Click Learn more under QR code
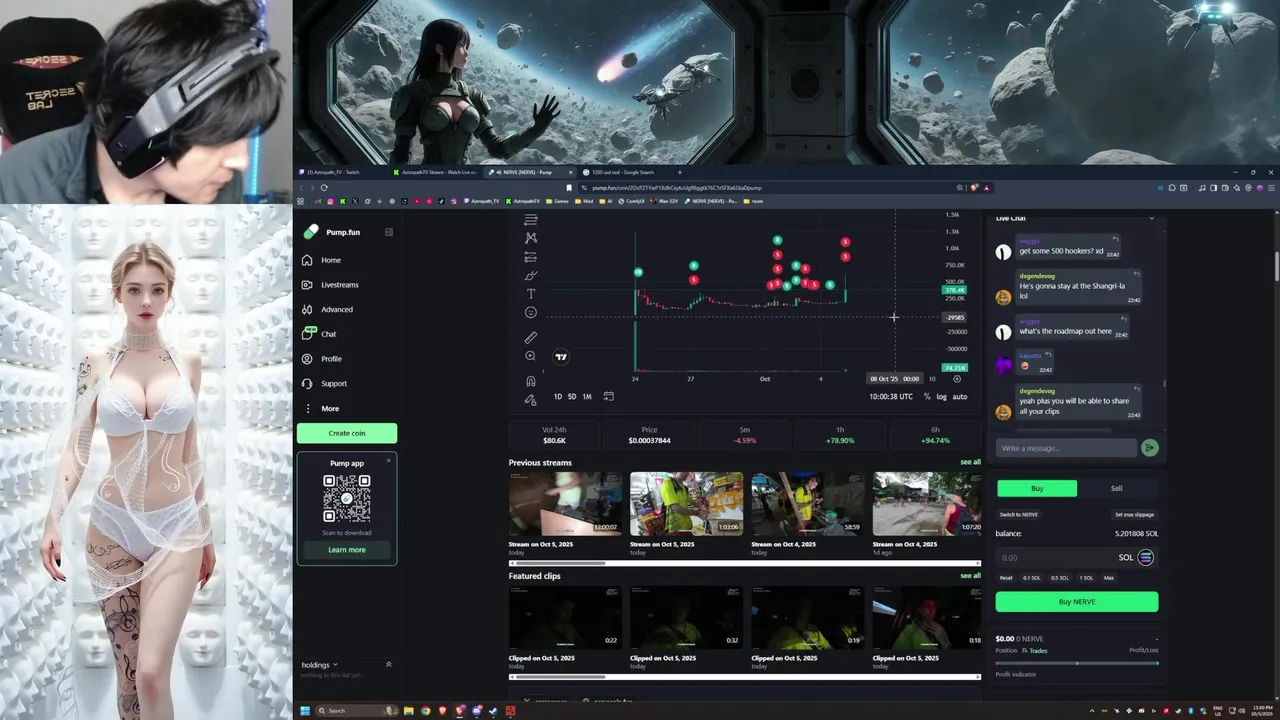The image size is (1280, 720). tap(347, 550)
